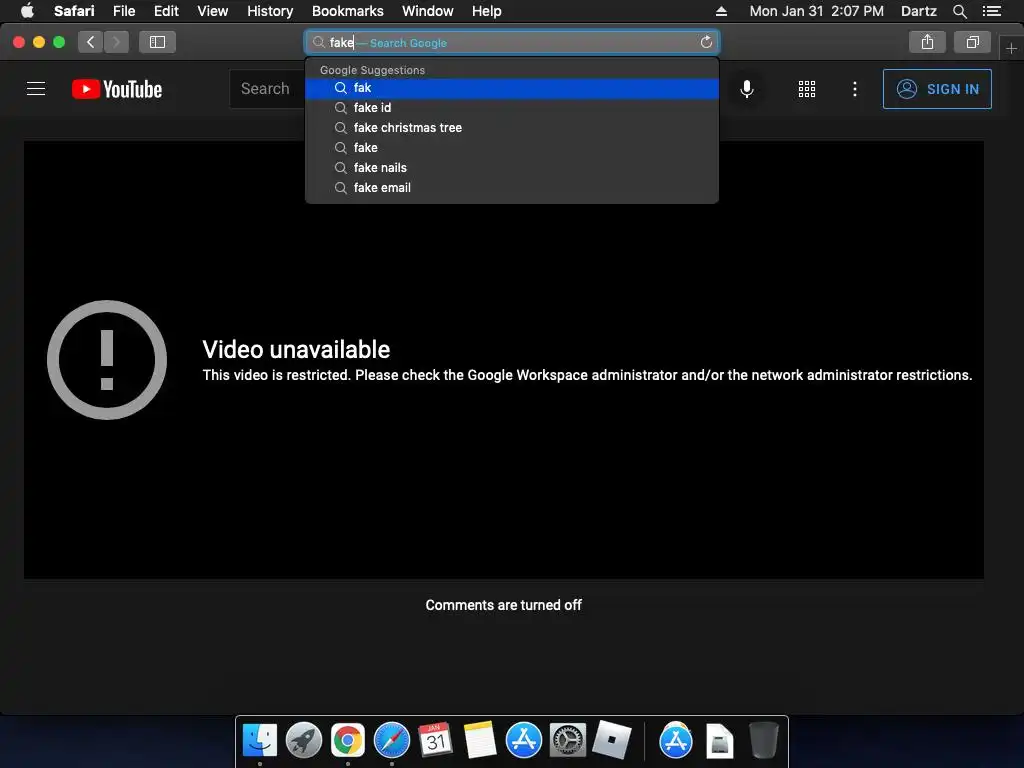Select the 'fake nails' suggestion
1024x768 pixels.
pos(512,168)
